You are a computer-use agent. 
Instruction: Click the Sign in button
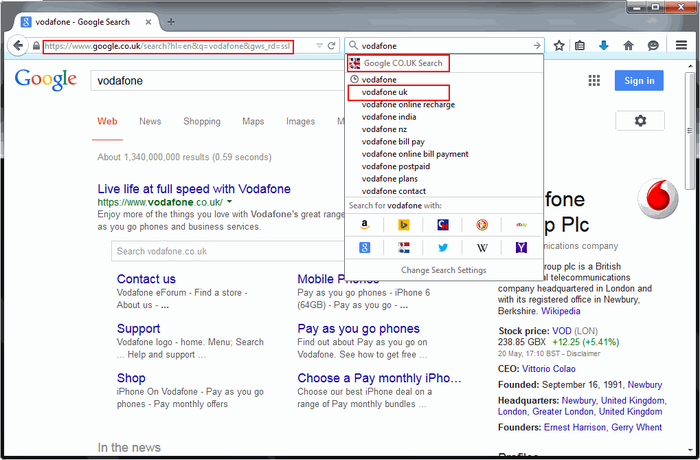[x=639, y=80]
